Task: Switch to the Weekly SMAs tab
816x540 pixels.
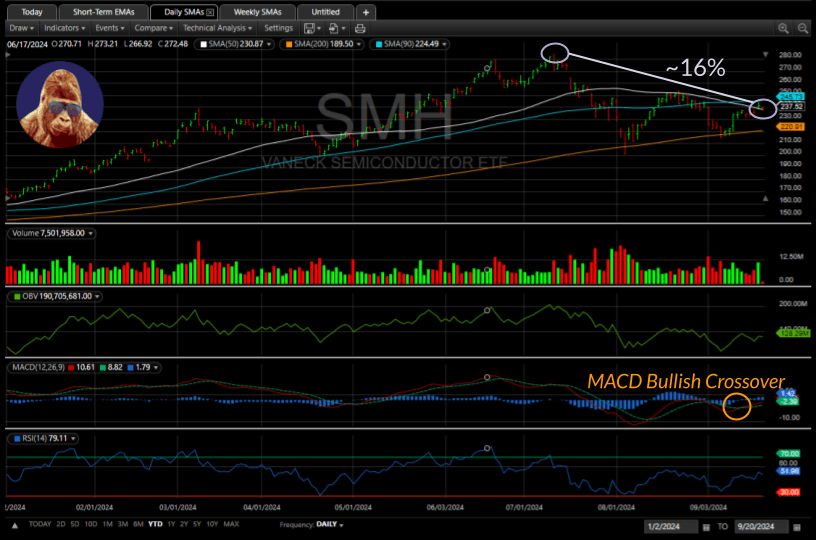Action: (x=256, y=12)
